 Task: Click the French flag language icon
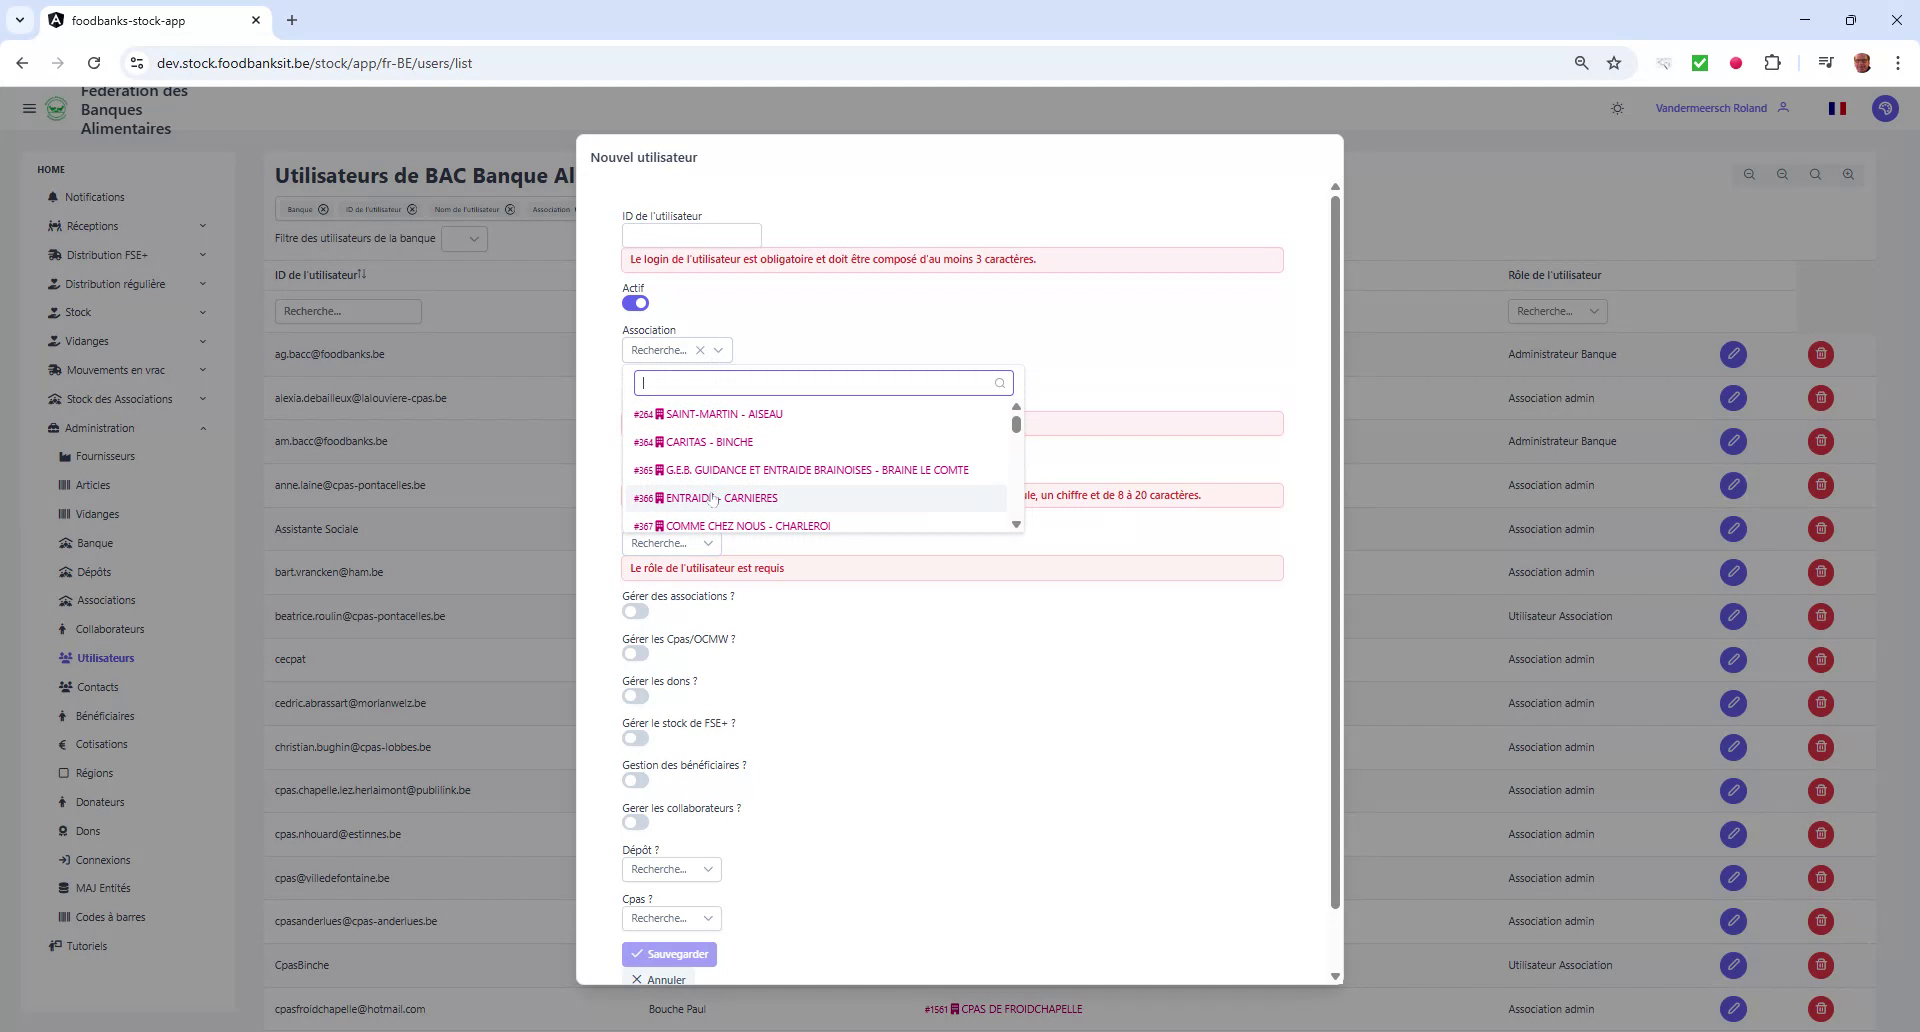point(1837,108)
